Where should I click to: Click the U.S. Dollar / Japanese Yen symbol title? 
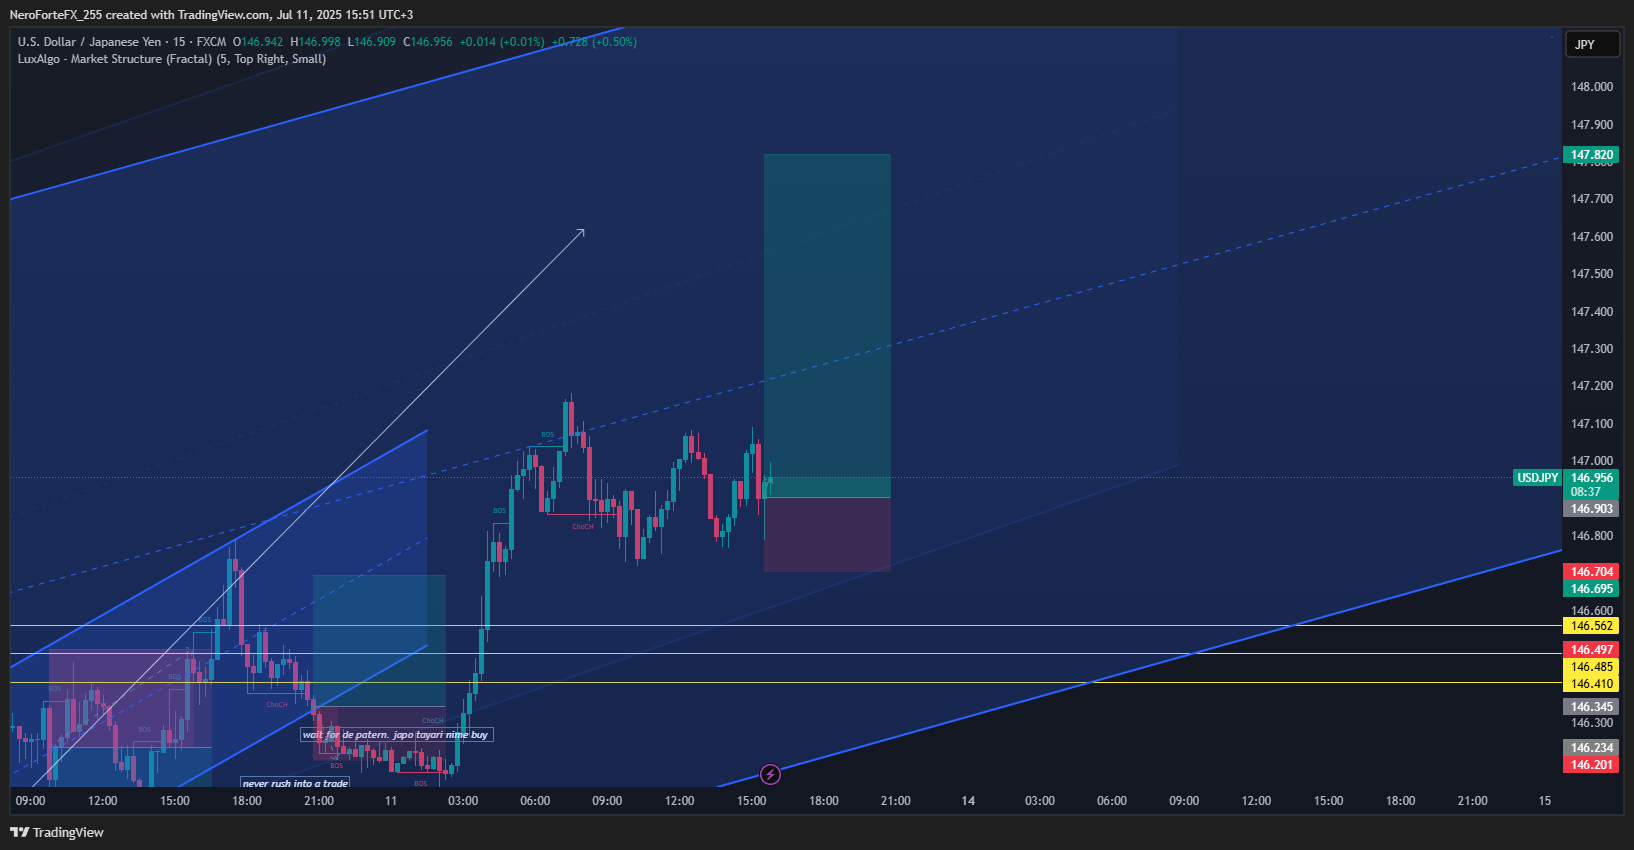(x=89, y=42)
